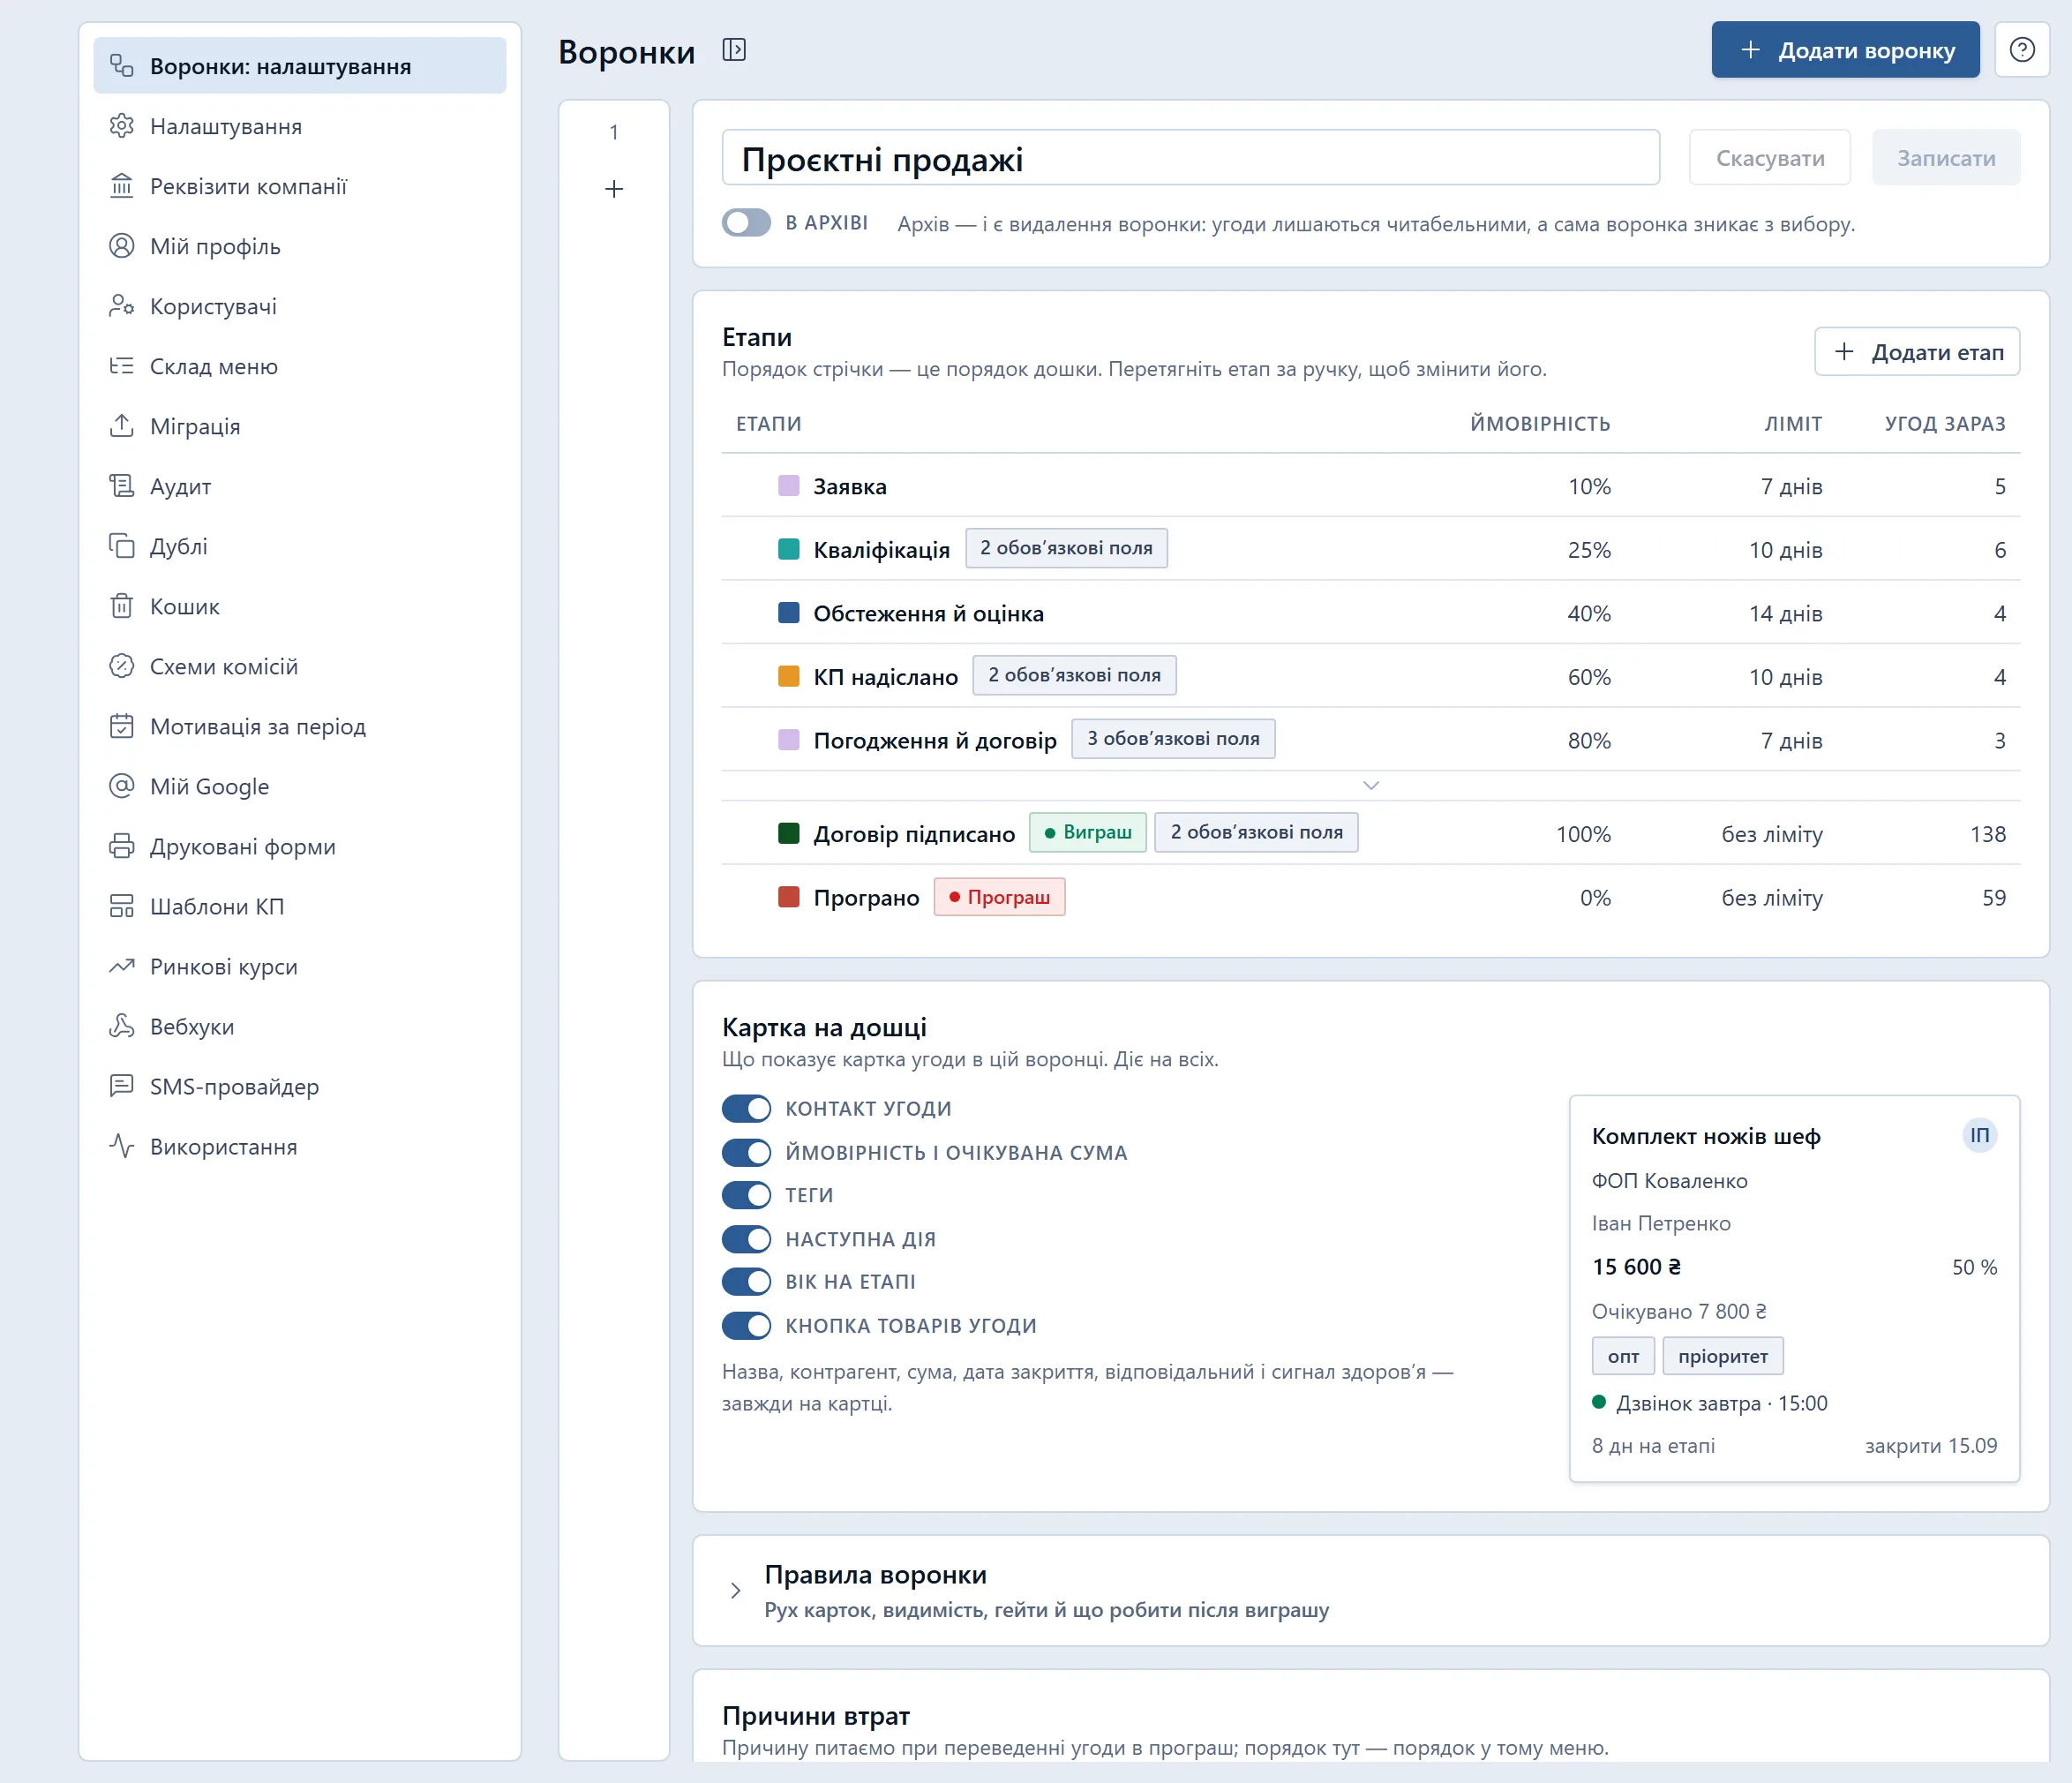Open help via the question mark icon
Image resolution: width=2072 pixels, height=1783 pixels.
(x=2021, y=50)
